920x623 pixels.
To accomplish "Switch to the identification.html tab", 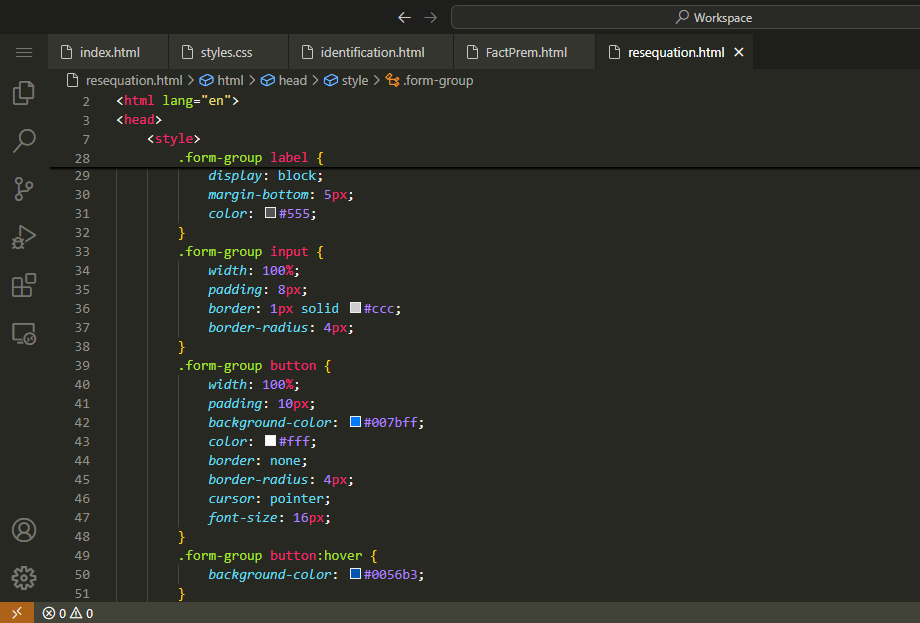I will 372,52.
